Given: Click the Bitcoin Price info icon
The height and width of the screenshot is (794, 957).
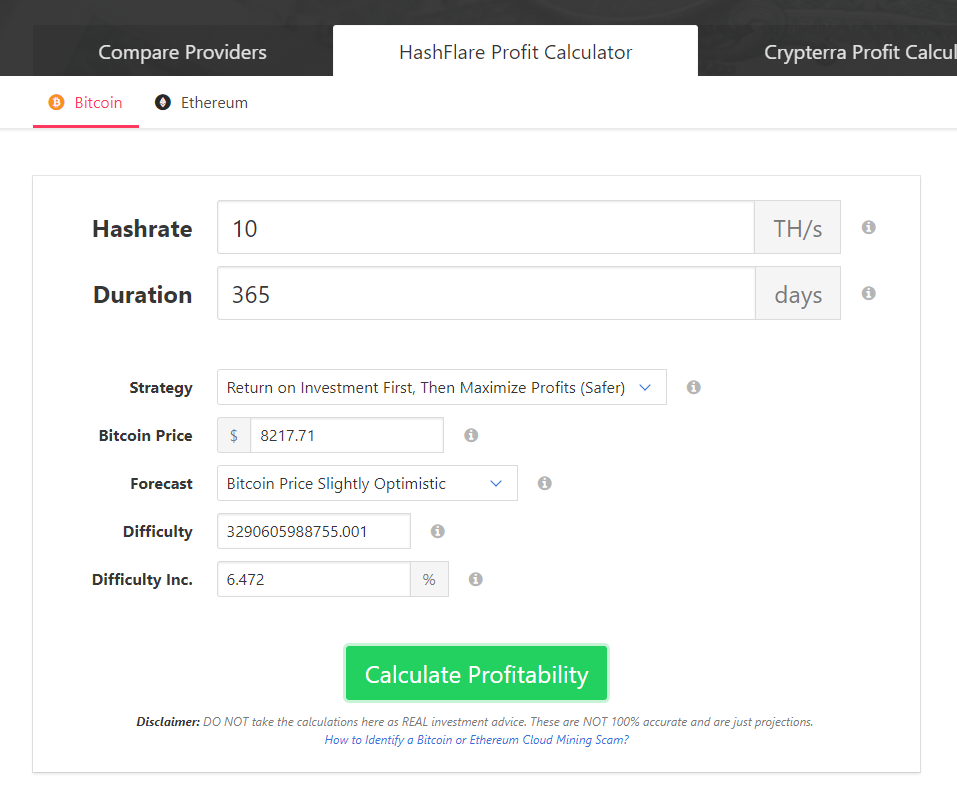Looking at the screenshot, I should 471,435.
